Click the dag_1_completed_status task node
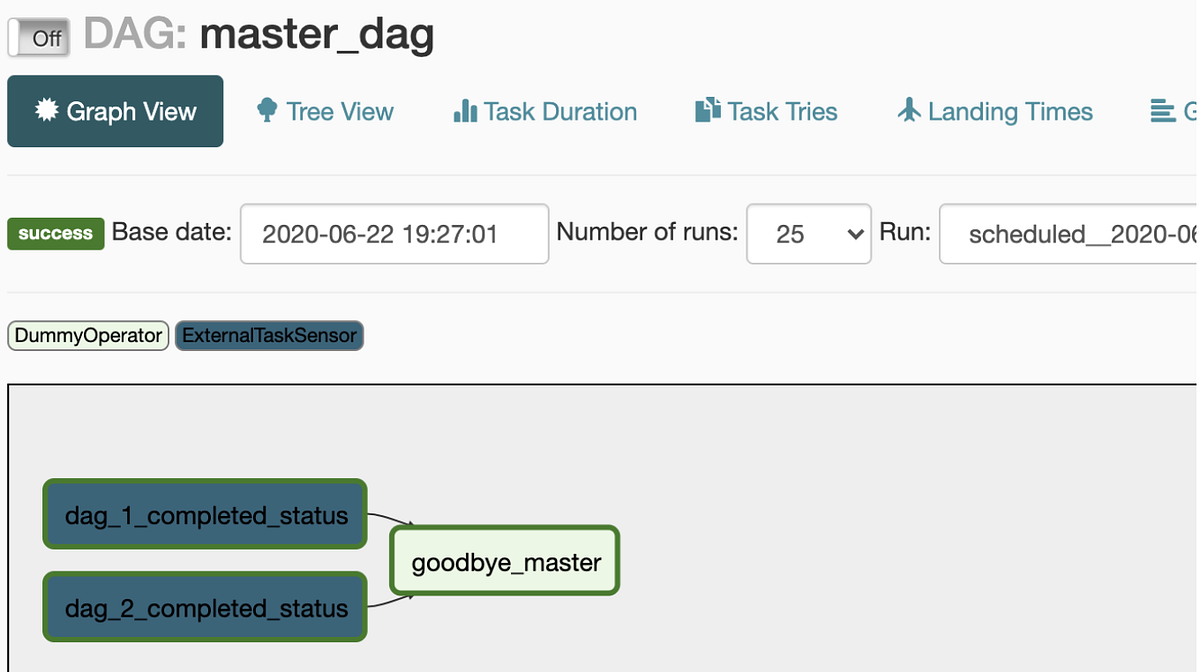This screenshot has width=1200, height=672. coord(204,514)
